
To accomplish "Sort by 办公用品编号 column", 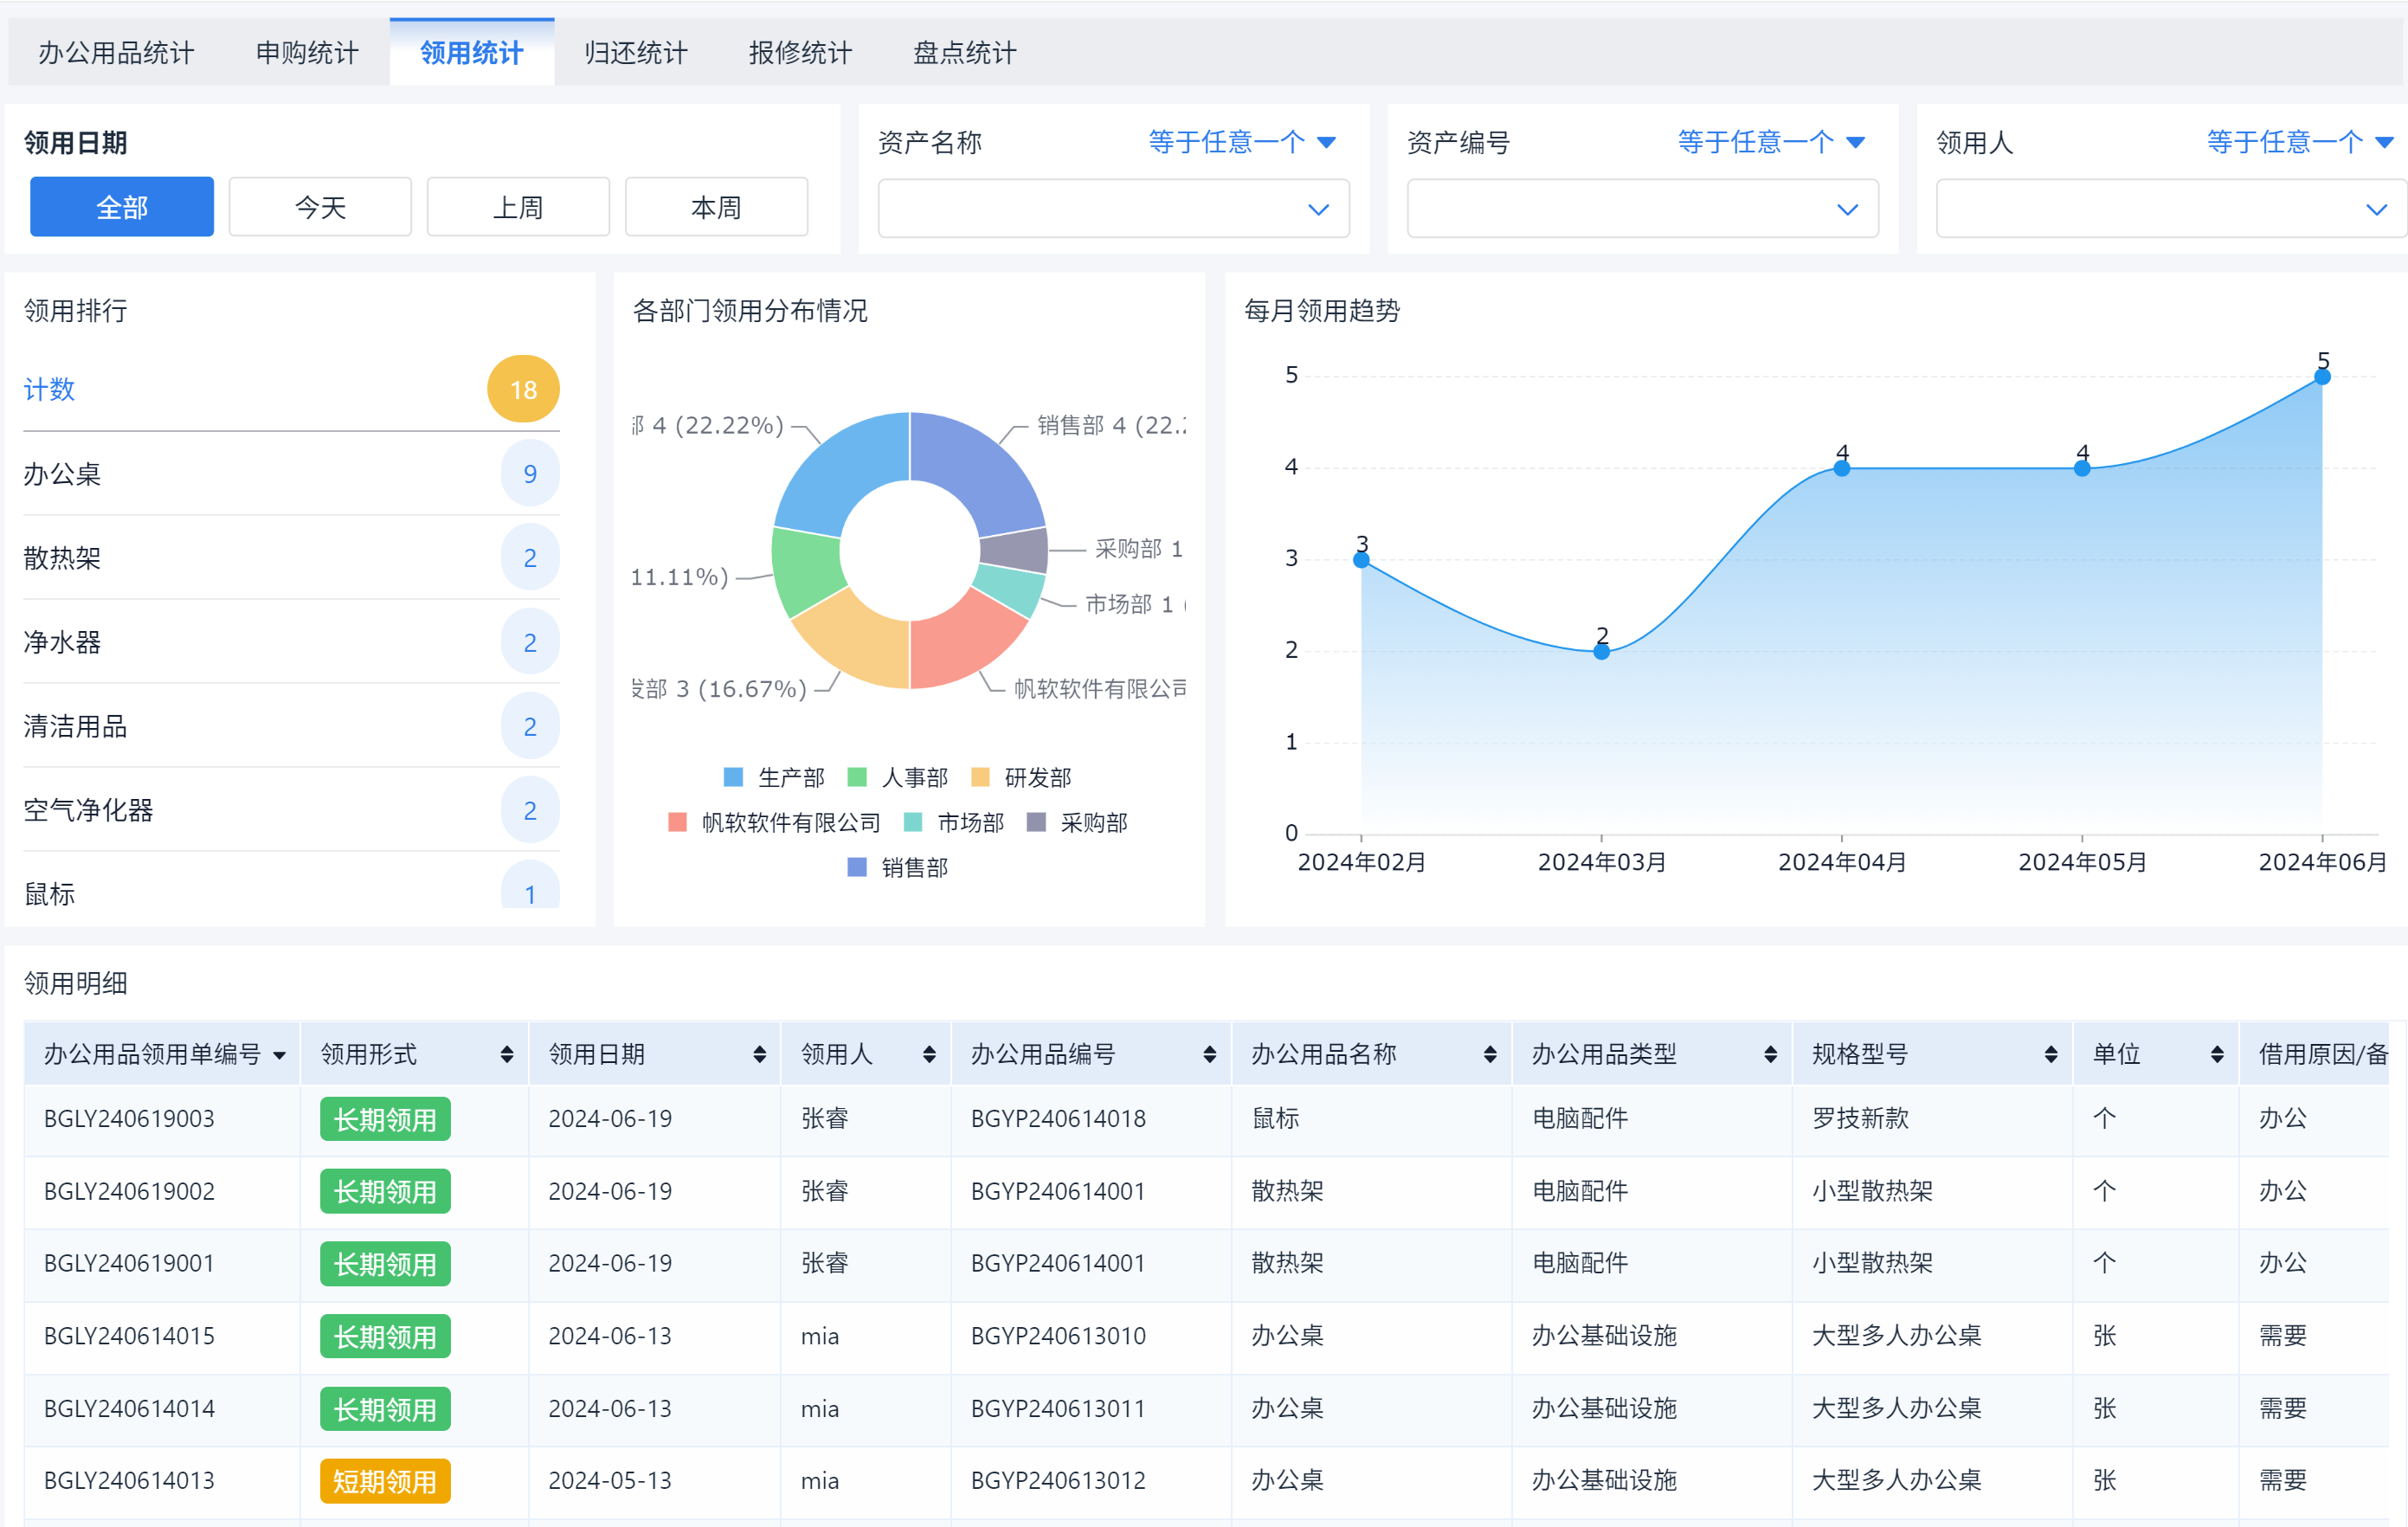I will point(1210,1054).
